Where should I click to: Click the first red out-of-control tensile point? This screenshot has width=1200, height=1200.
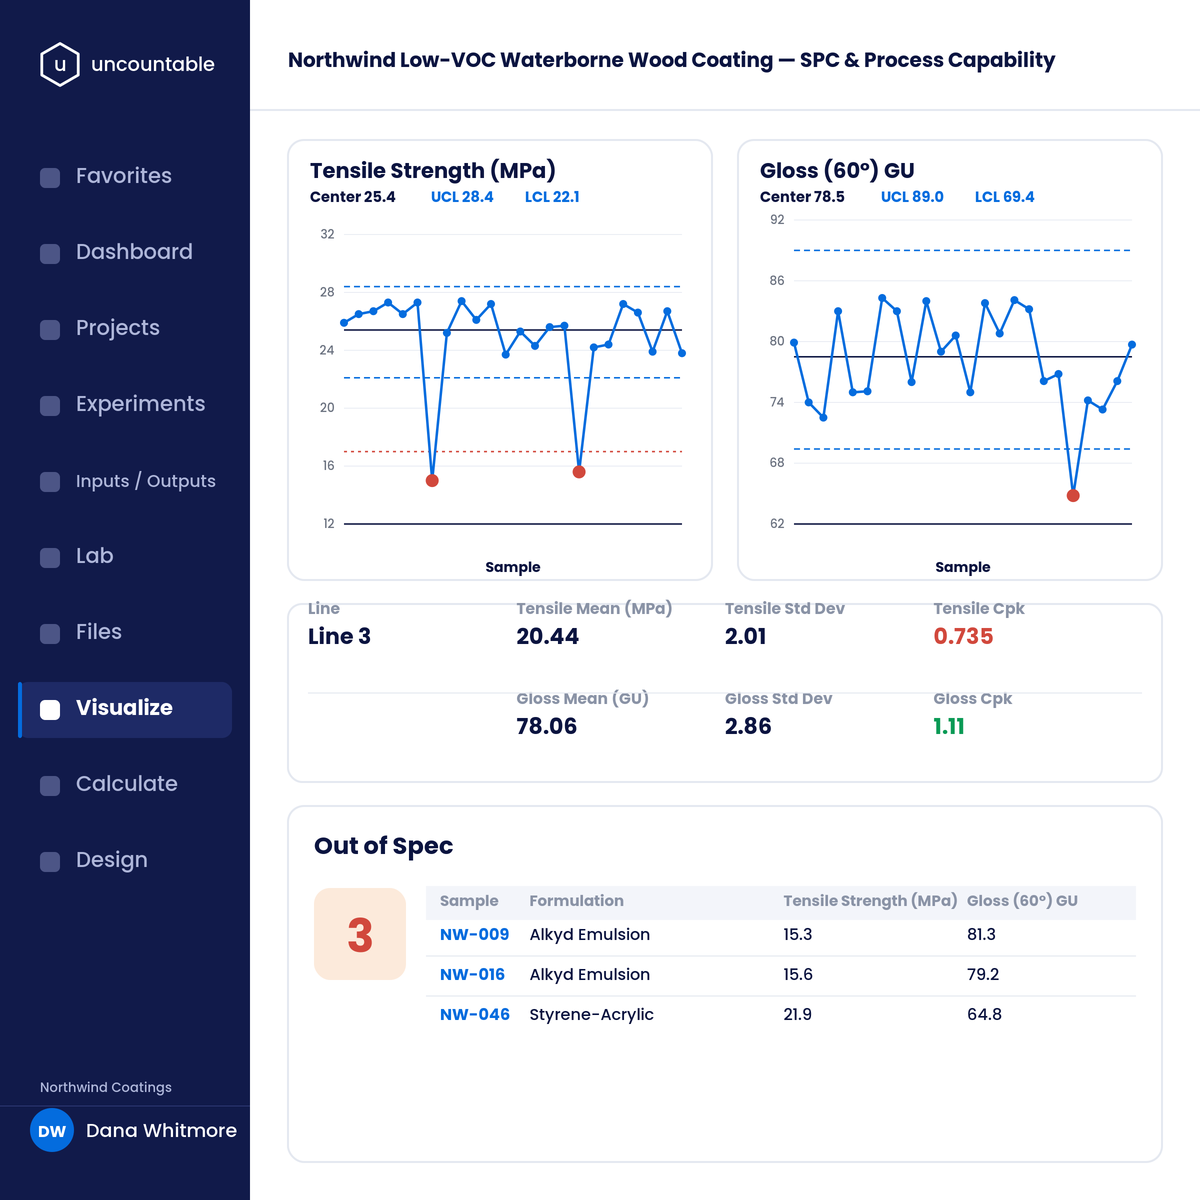[x=432, y=481]
